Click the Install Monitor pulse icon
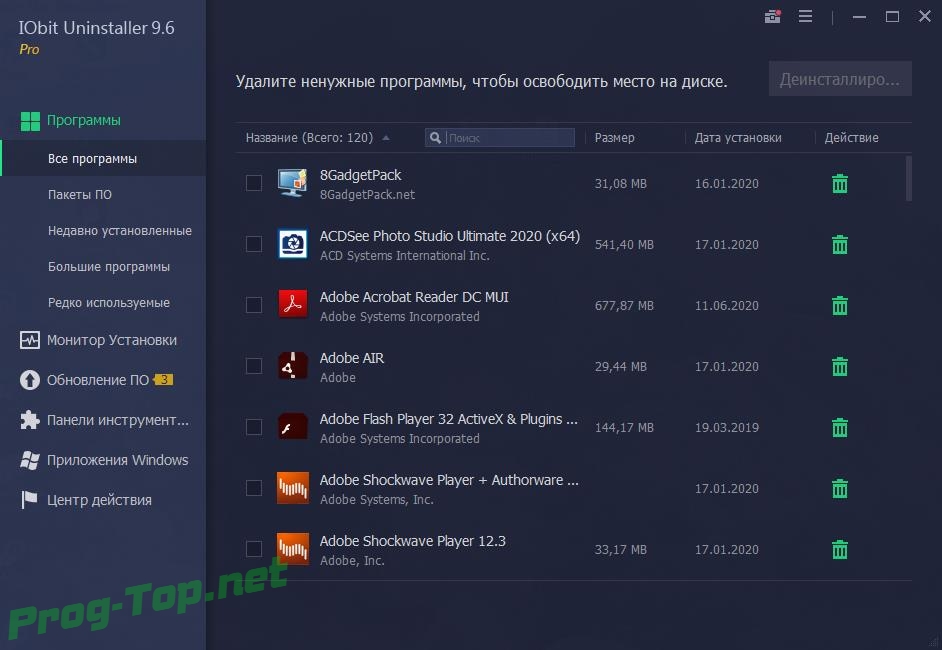 [x=29, y=340]
